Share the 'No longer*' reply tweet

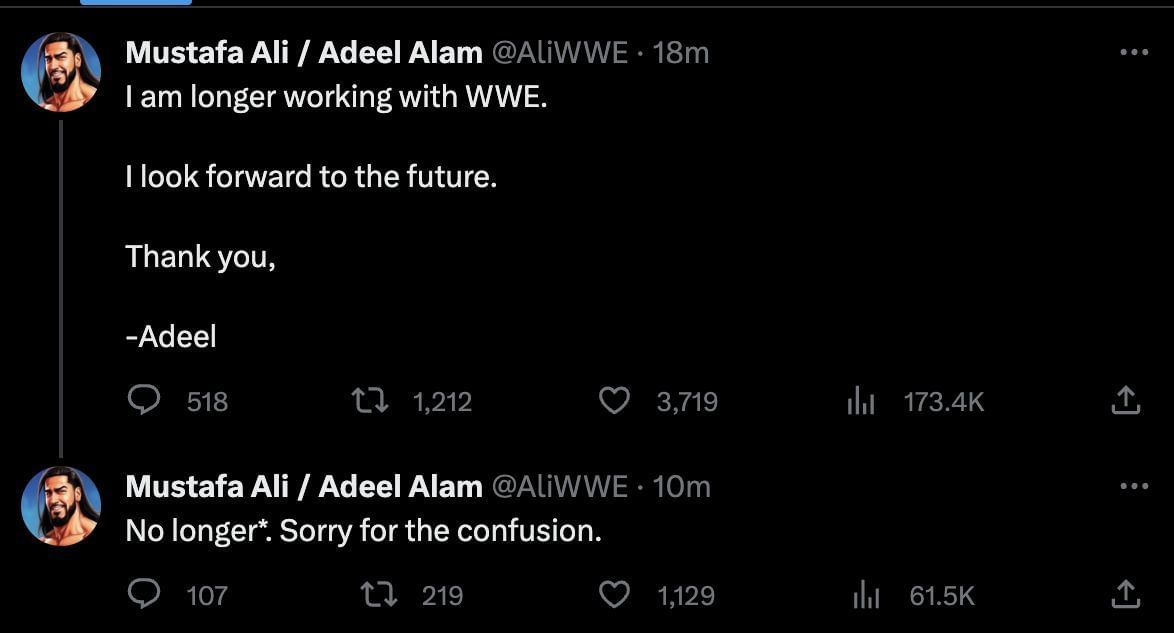click(1125, 595)
